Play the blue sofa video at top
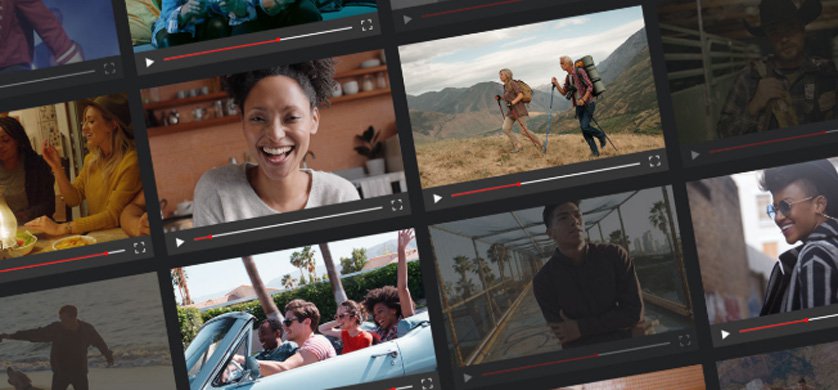Viewport: 838px width, 390px height. (150, 63)
